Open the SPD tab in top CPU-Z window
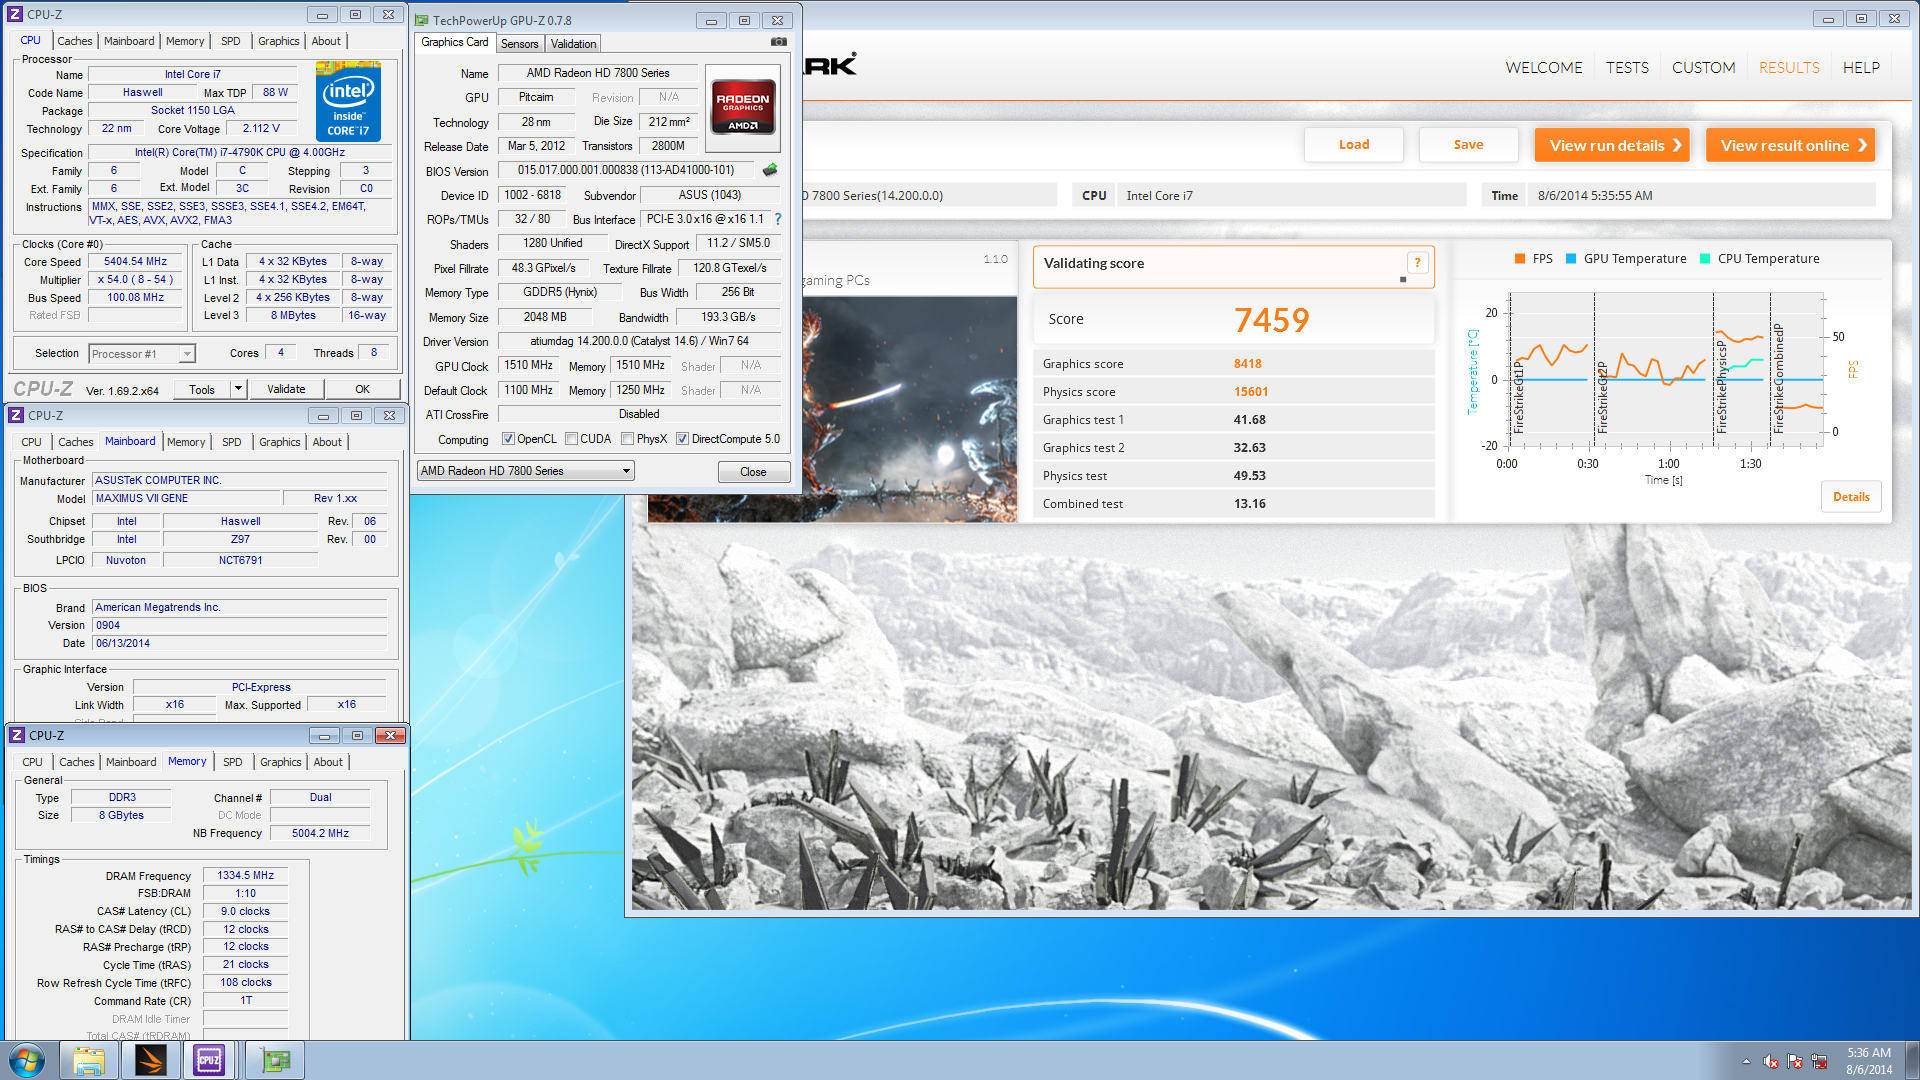 pyautogui.click(x=231, y=41)
